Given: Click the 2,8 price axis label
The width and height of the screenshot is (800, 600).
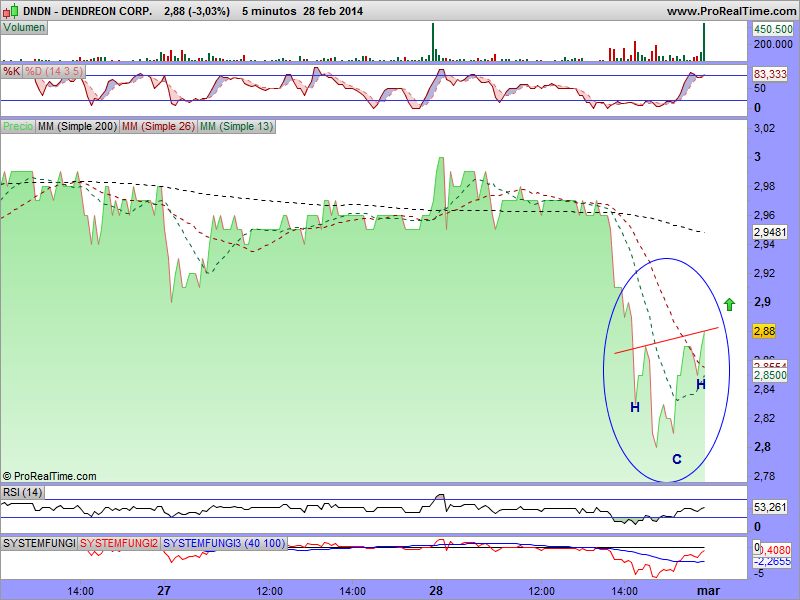Looking at the screenshot, I should point(762,447).
